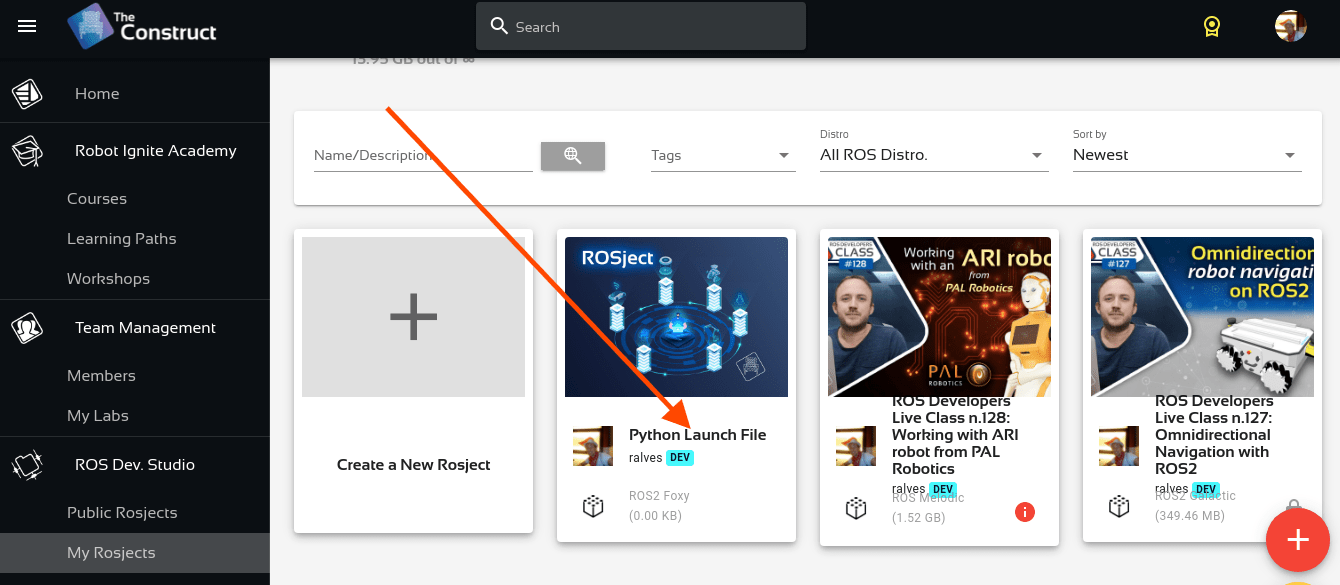This screenshot has width=1340, height=585.
Task: Click the cube icon on Live Class n.128 card
Action: pos(855,509)
